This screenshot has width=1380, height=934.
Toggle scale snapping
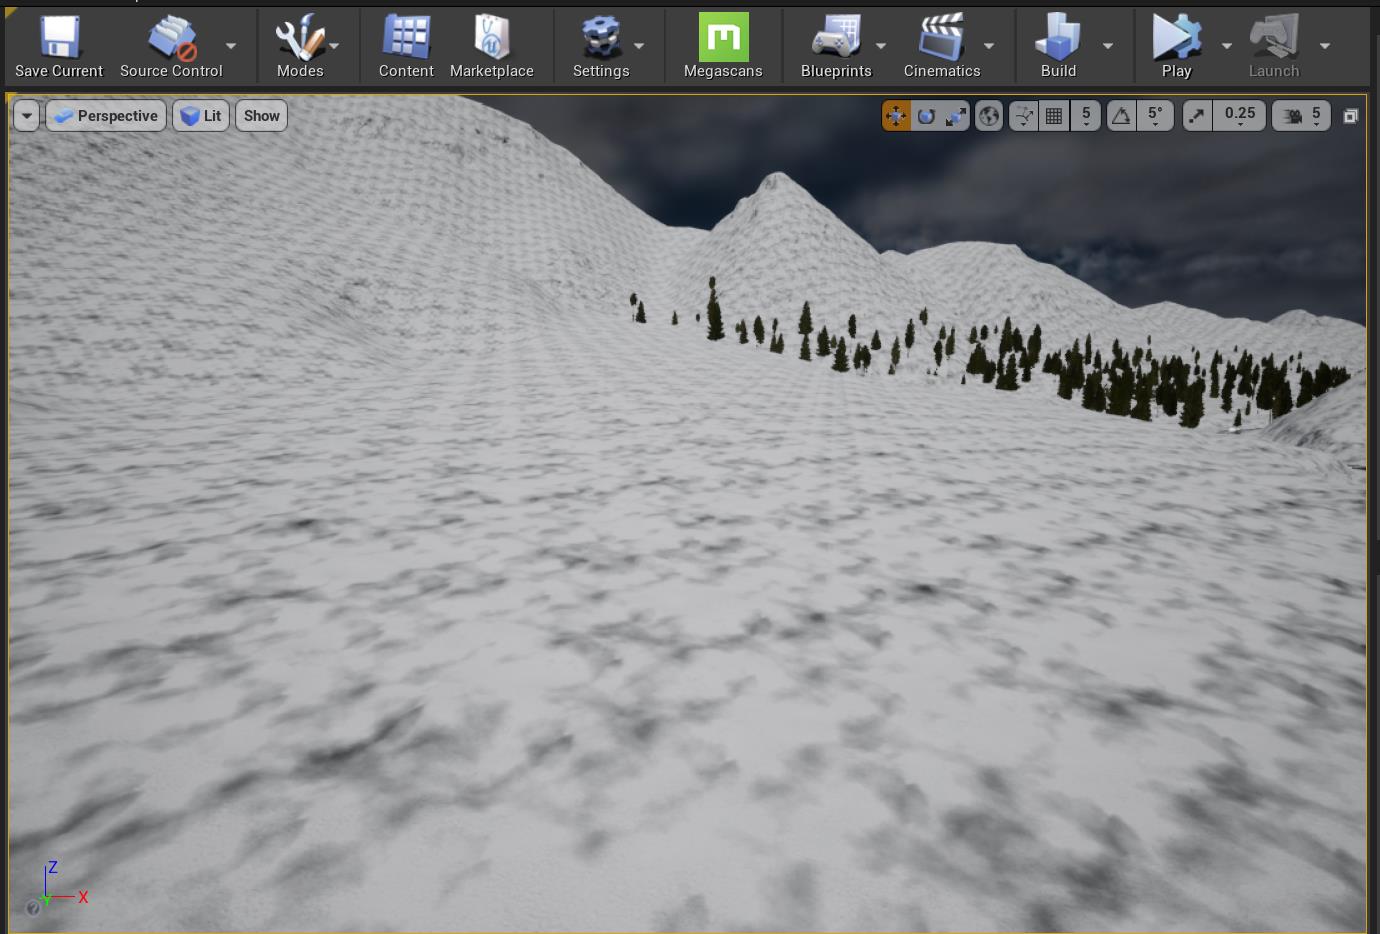[x=1197, y=116]
